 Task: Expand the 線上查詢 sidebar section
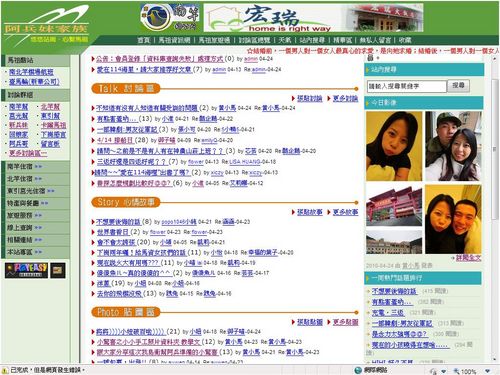pos(36,228)
